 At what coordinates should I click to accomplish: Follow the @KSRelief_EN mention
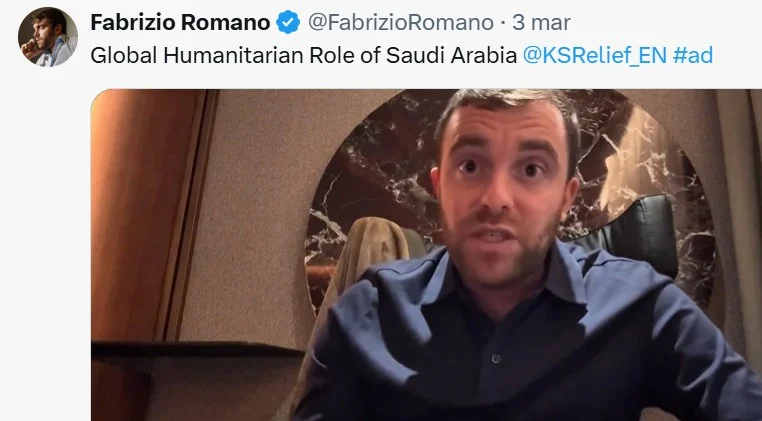(x=594, y=55)
